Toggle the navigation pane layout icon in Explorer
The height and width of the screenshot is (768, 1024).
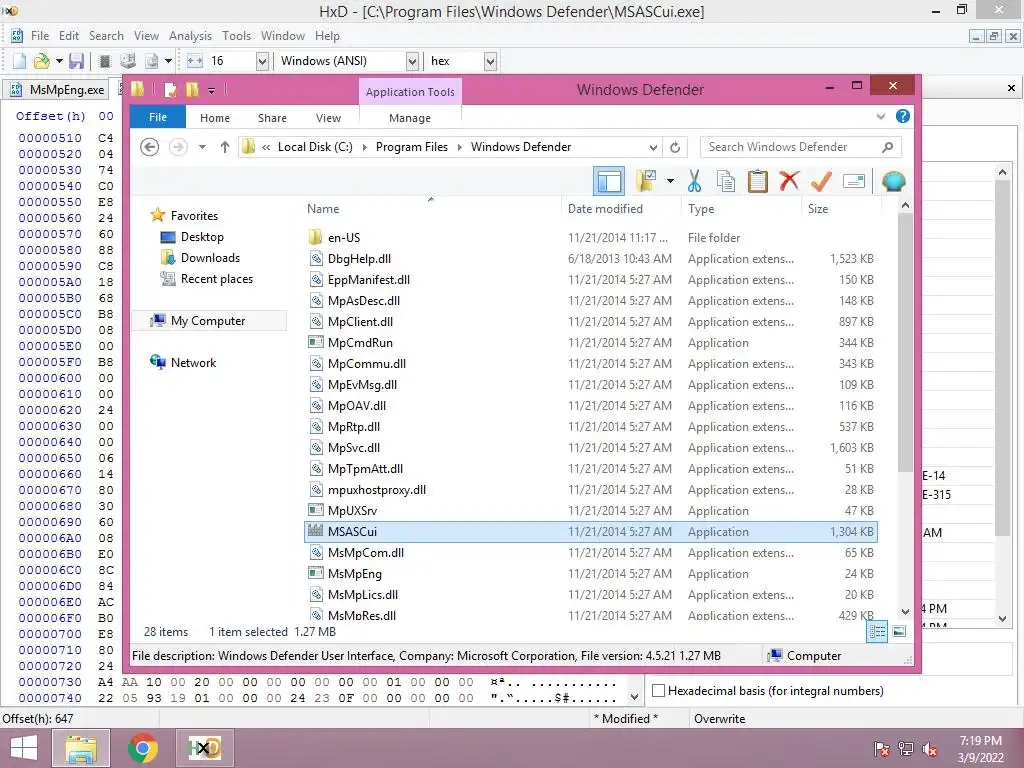coord(609,181)
